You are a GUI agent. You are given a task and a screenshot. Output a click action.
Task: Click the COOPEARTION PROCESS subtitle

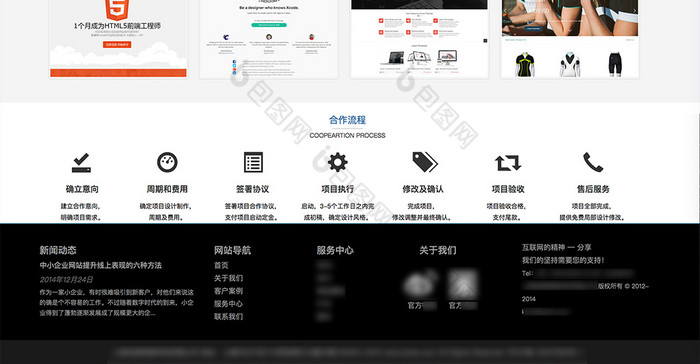[347, 135]
